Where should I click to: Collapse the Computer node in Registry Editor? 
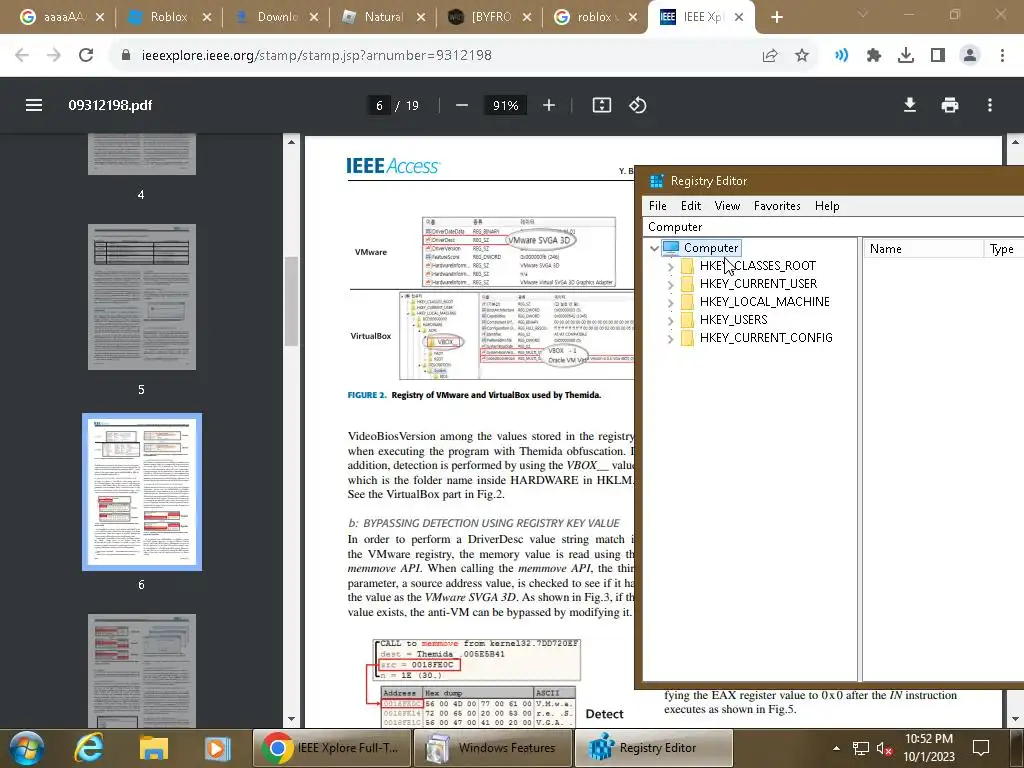pos(654,248)
